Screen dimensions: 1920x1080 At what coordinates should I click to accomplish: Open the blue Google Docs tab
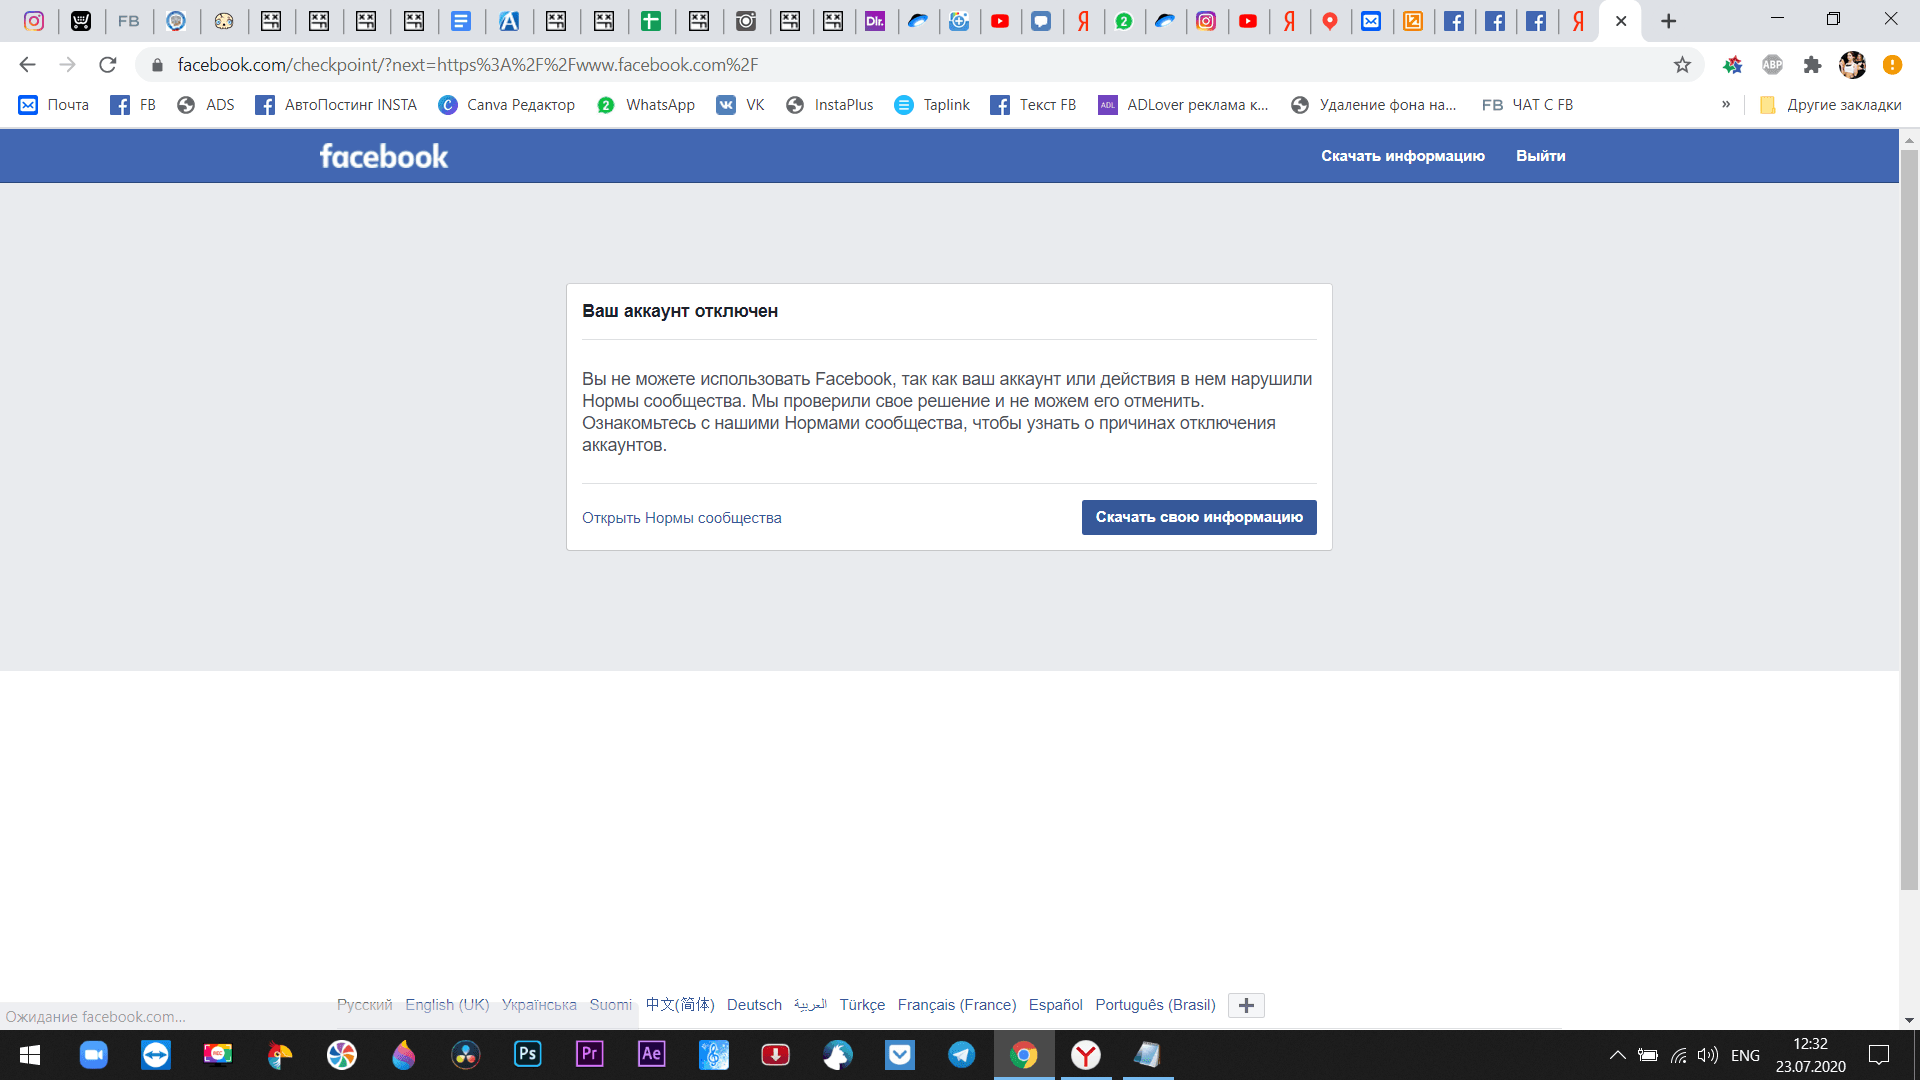pos(461,21)
